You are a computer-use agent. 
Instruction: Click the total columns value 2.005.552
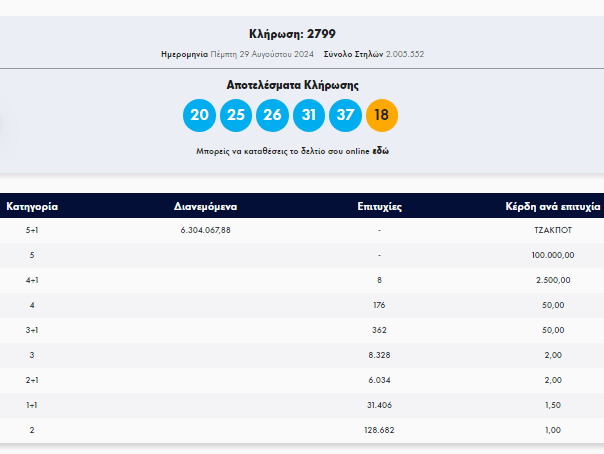[405, 54]
